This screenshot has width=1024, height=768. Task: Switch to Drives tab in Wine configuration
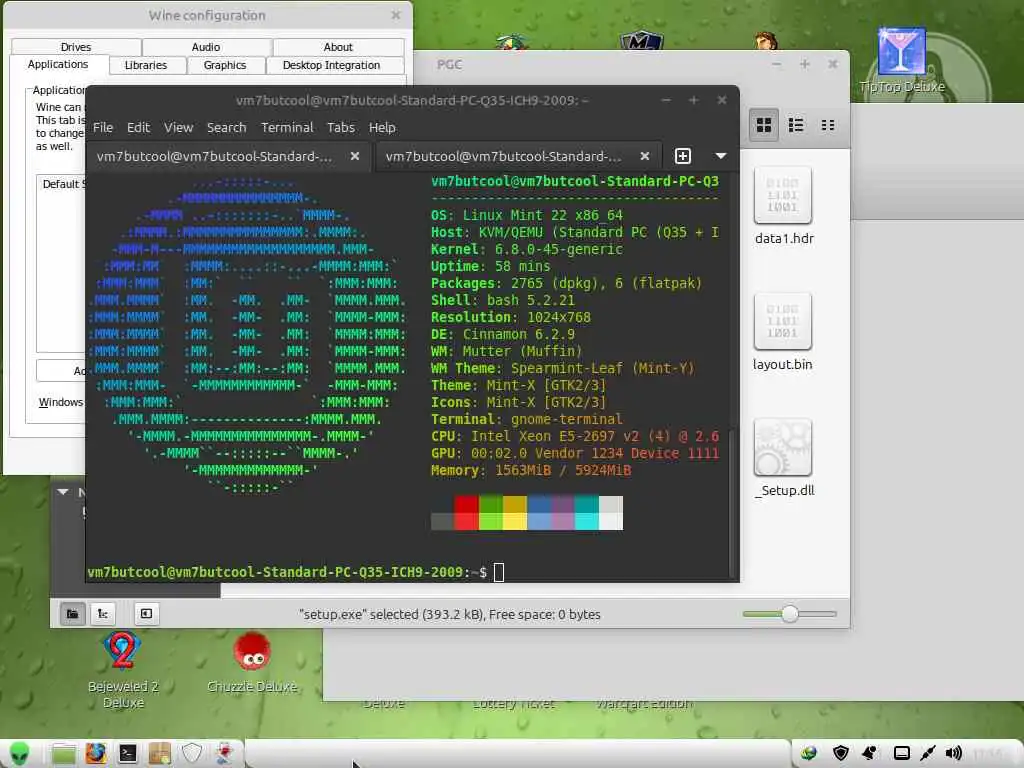(76, 47)
